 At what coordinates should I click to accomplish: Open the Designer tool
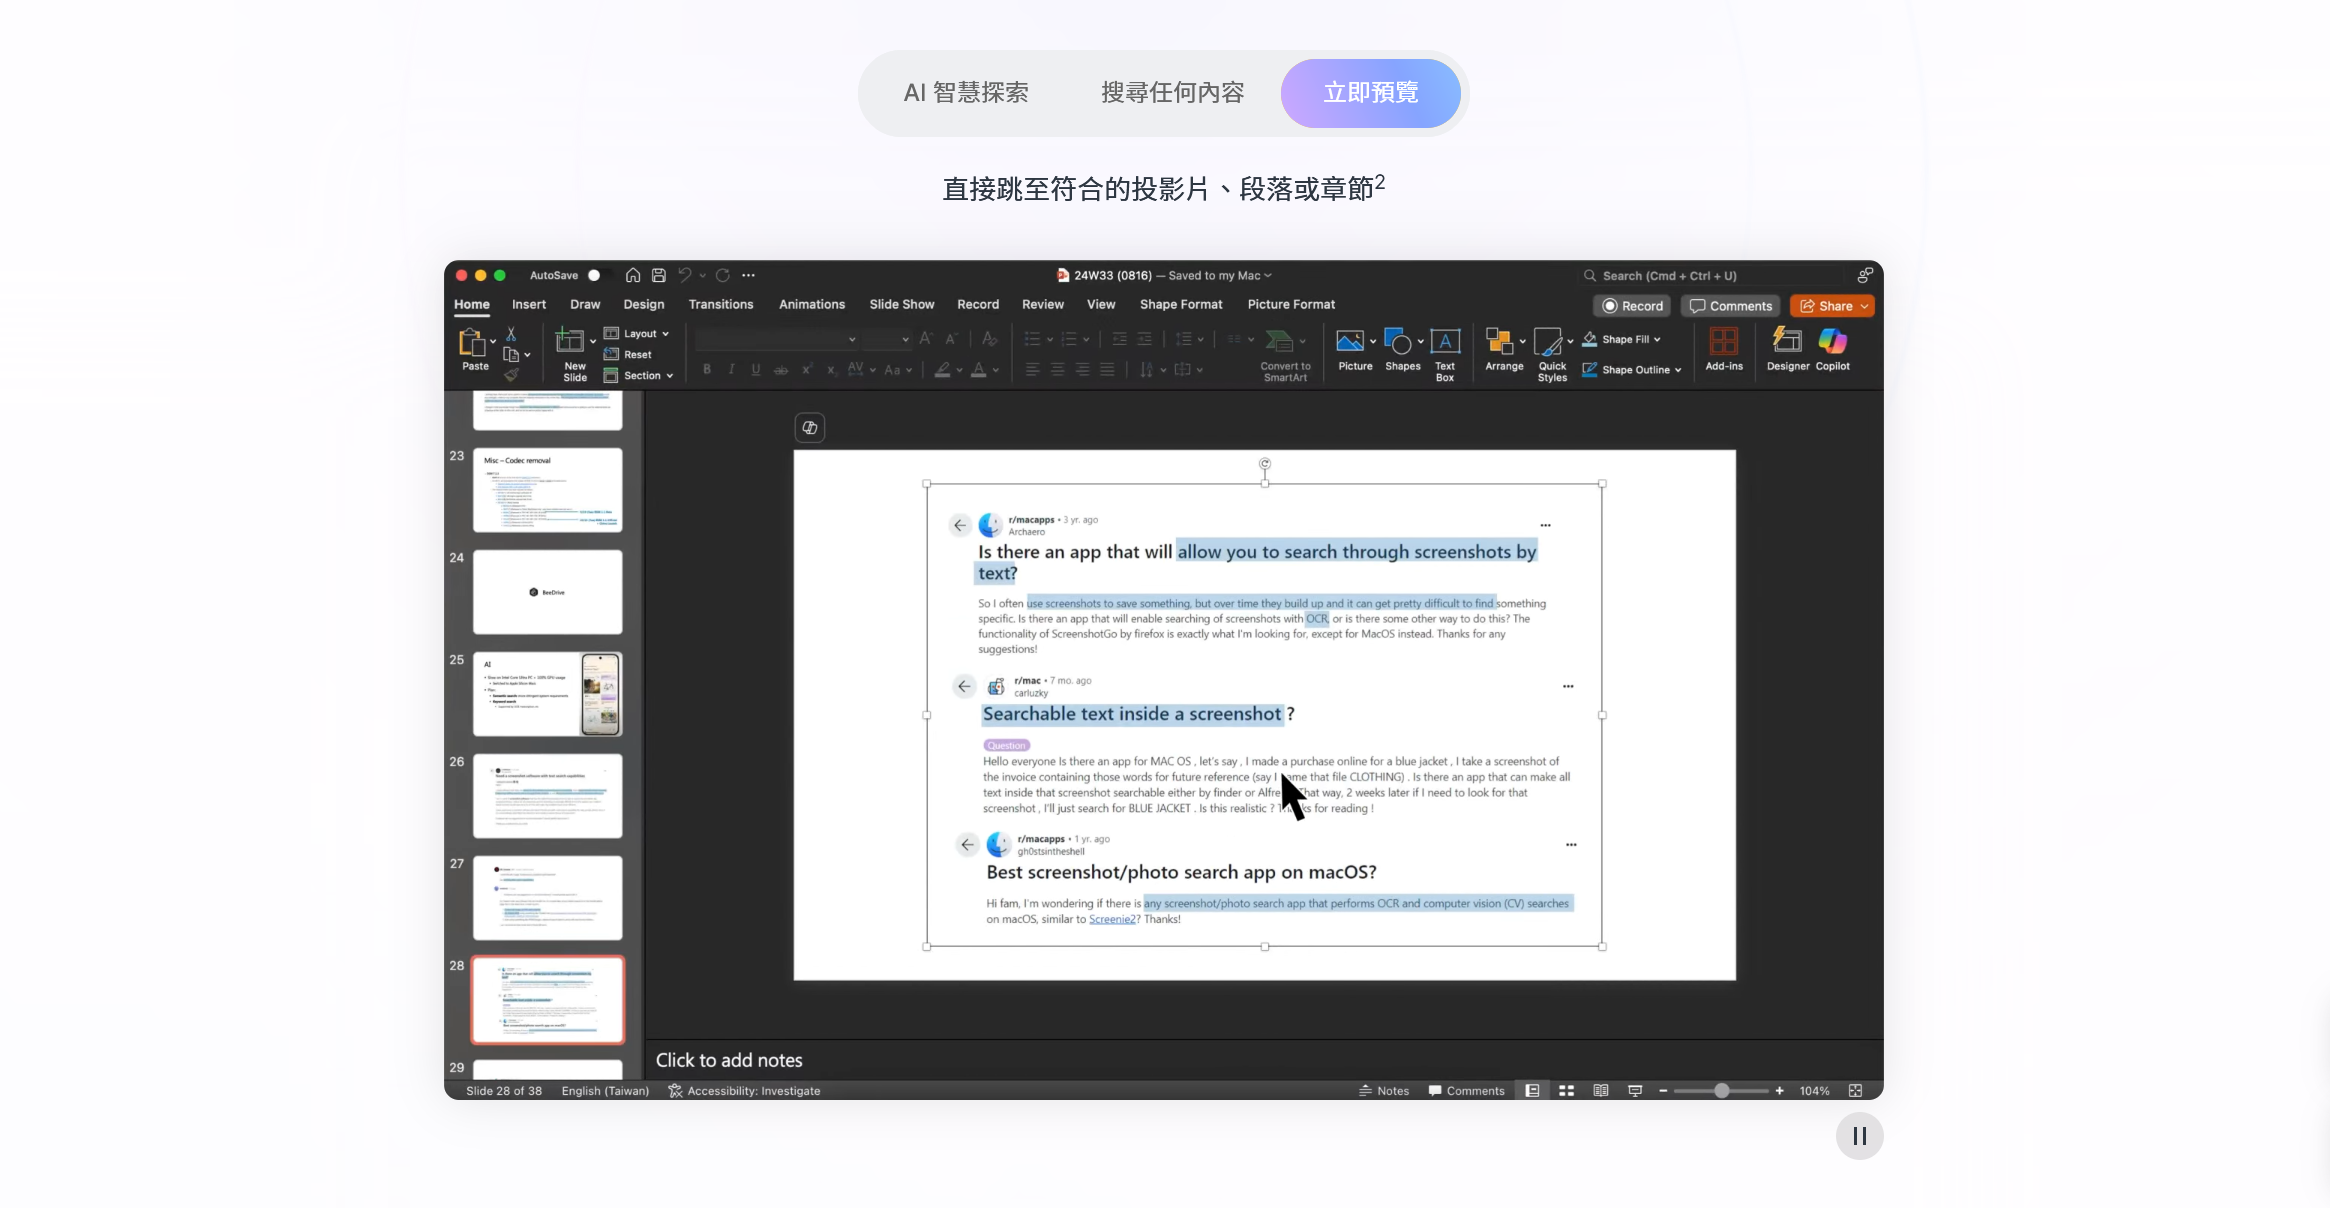[x=1787, y=342]
